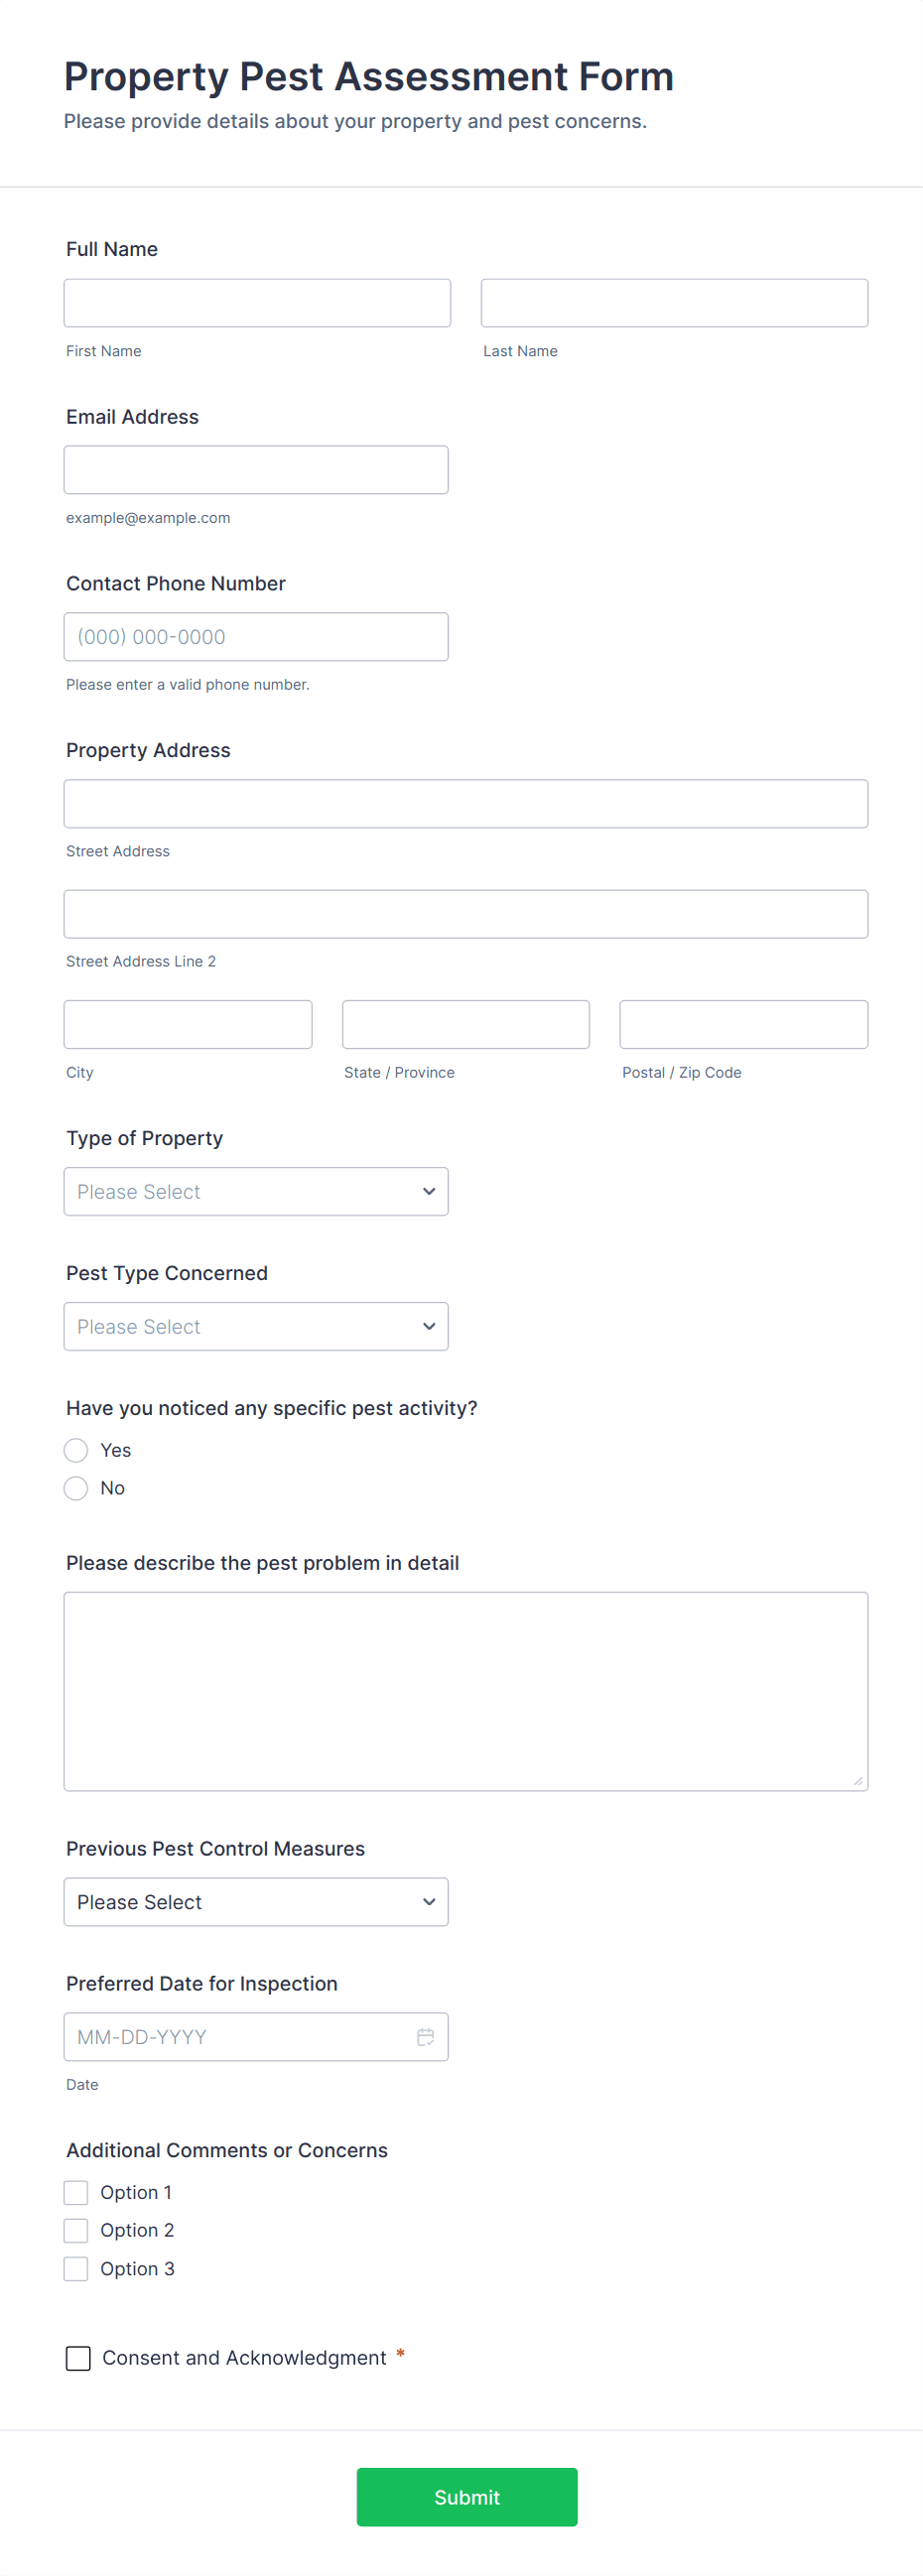This screenshot has height=2576, width=923.
Task: Open the Type of Property dropdown
Action: click(256, 1191)
